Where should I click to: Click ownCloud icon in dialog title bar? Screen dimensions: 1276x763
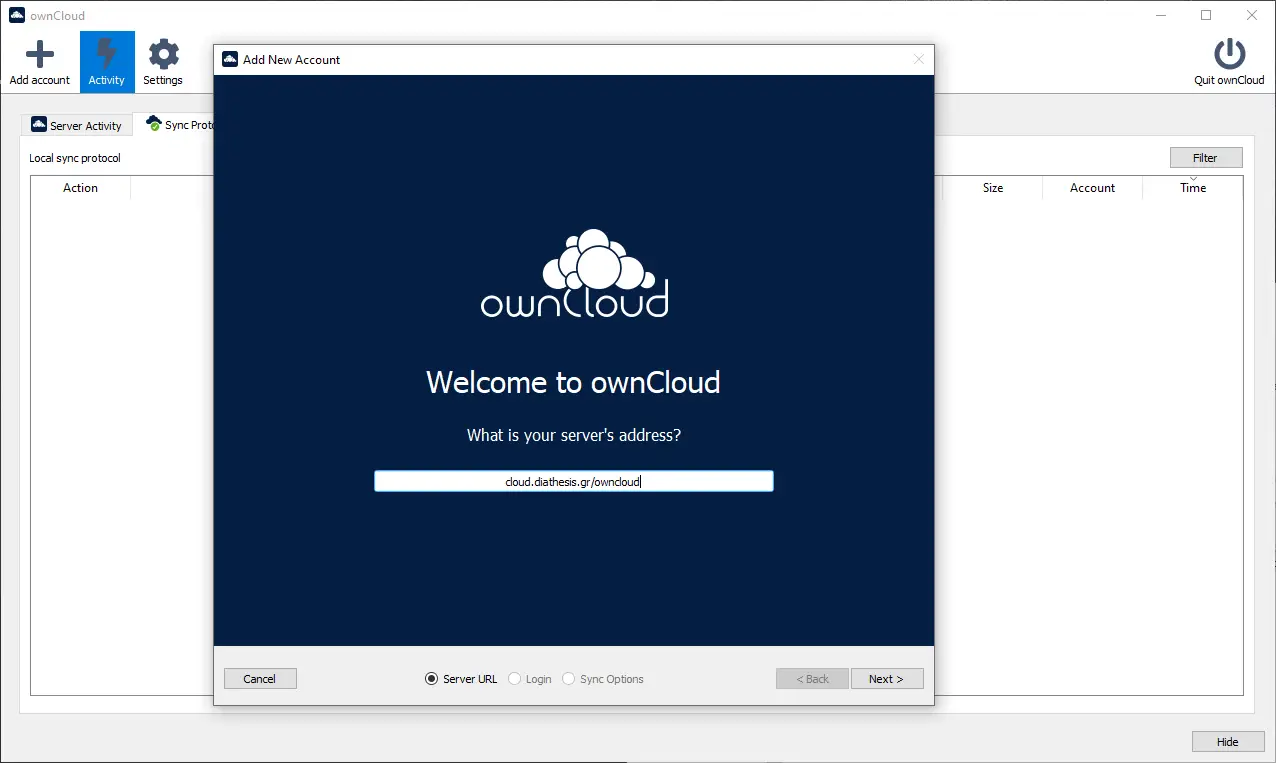230,59
